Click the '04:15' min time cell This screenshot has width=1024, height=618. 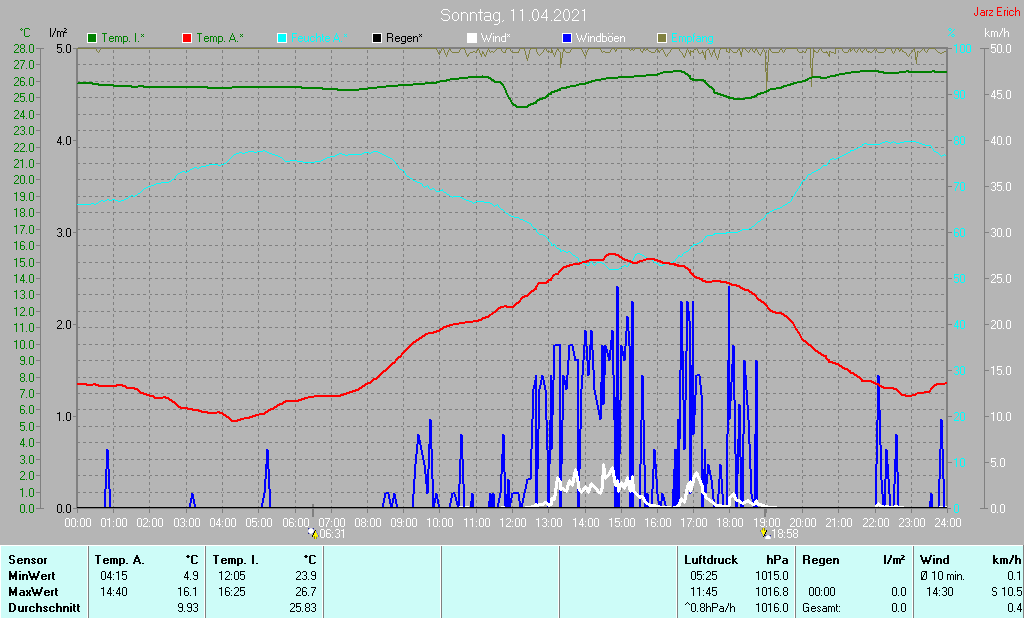113,576
